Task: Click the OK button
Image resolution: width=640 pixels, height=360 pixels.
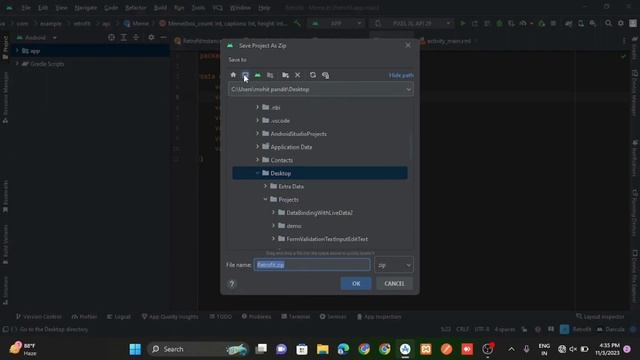Action: tap(356, 284)
